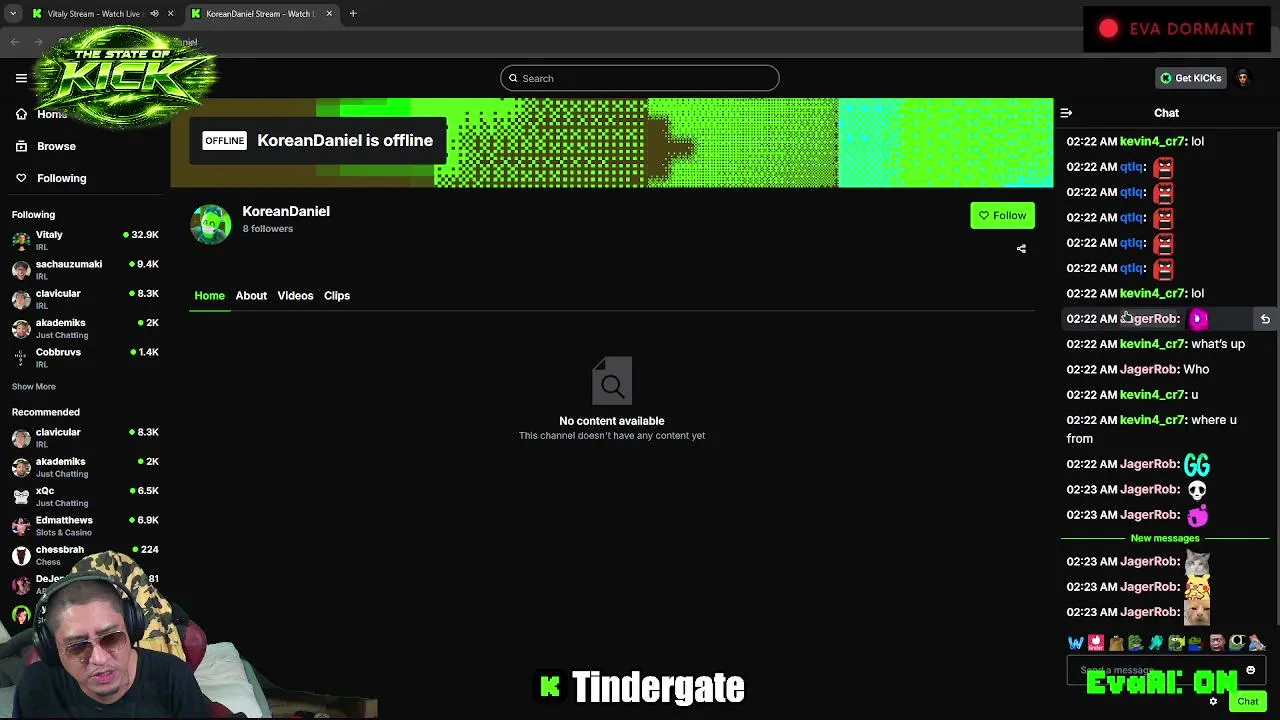Click the skull emote in chat
The image size is (1280, 720).
(1197, 490)
